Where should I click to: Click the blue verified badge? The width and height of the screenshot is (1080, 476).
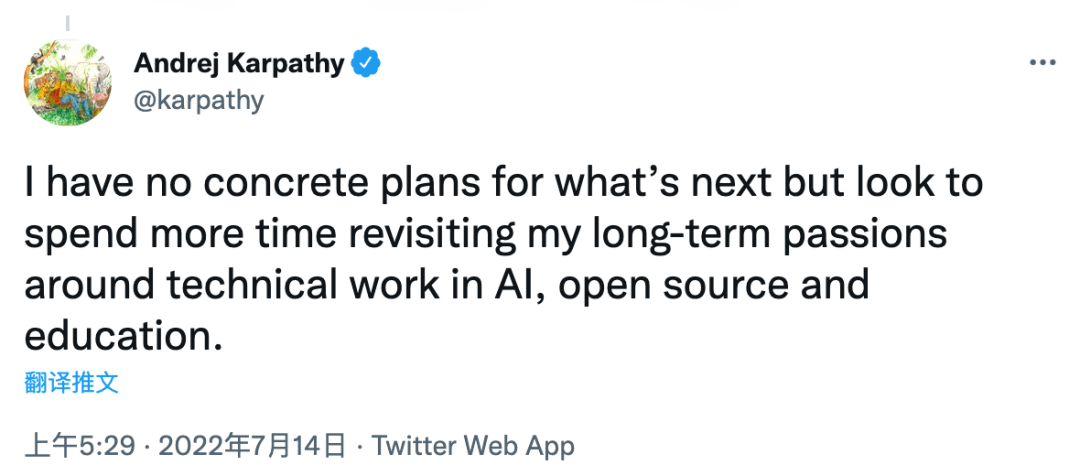coord(366,63)
